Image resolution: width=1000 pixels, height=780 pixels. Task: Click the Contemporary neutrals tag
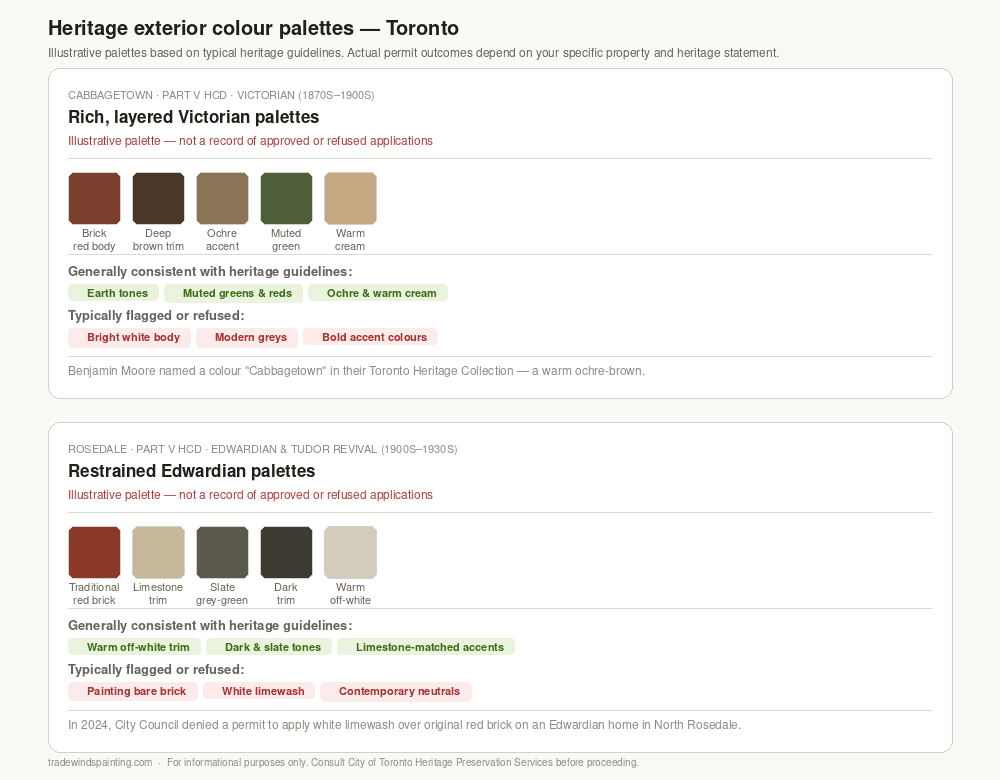pos(396,691)
